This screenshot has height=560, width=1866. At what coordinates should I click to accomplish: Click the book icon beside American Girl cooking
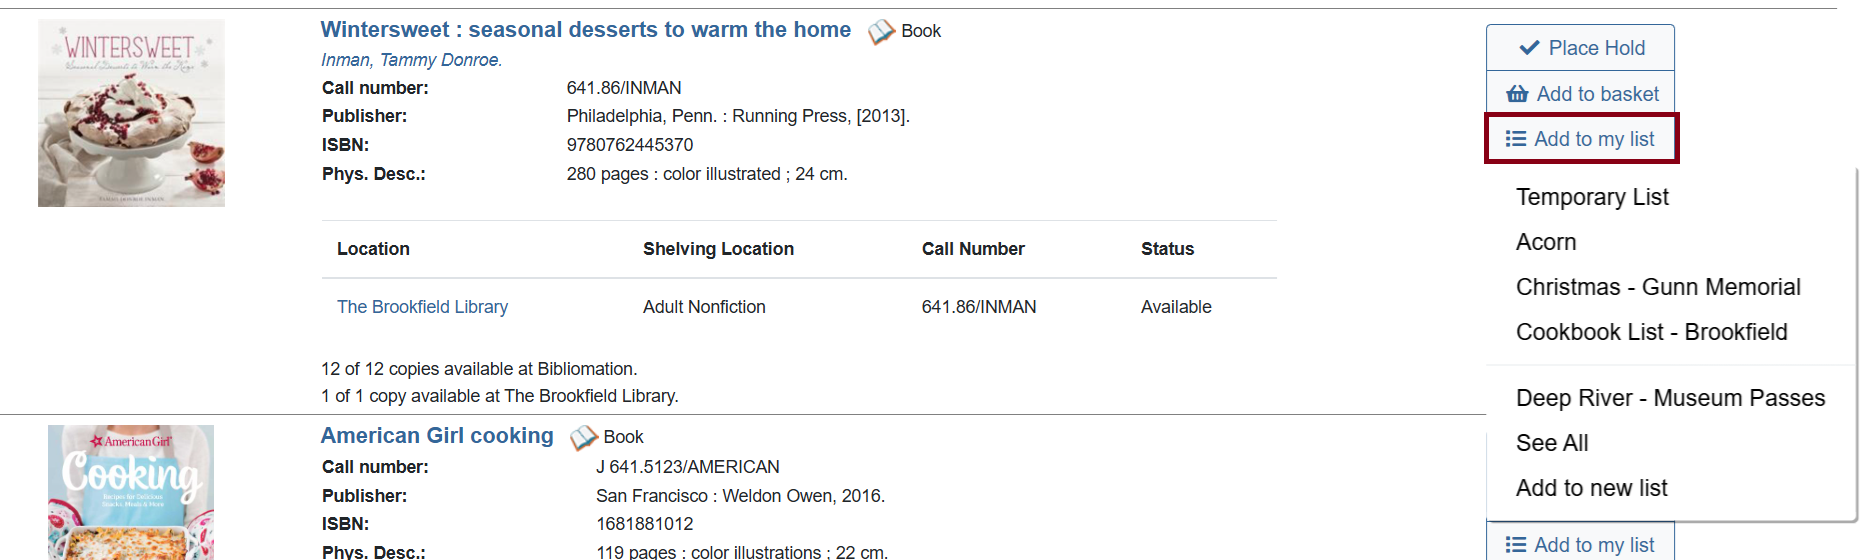click(x=583, y=438)
